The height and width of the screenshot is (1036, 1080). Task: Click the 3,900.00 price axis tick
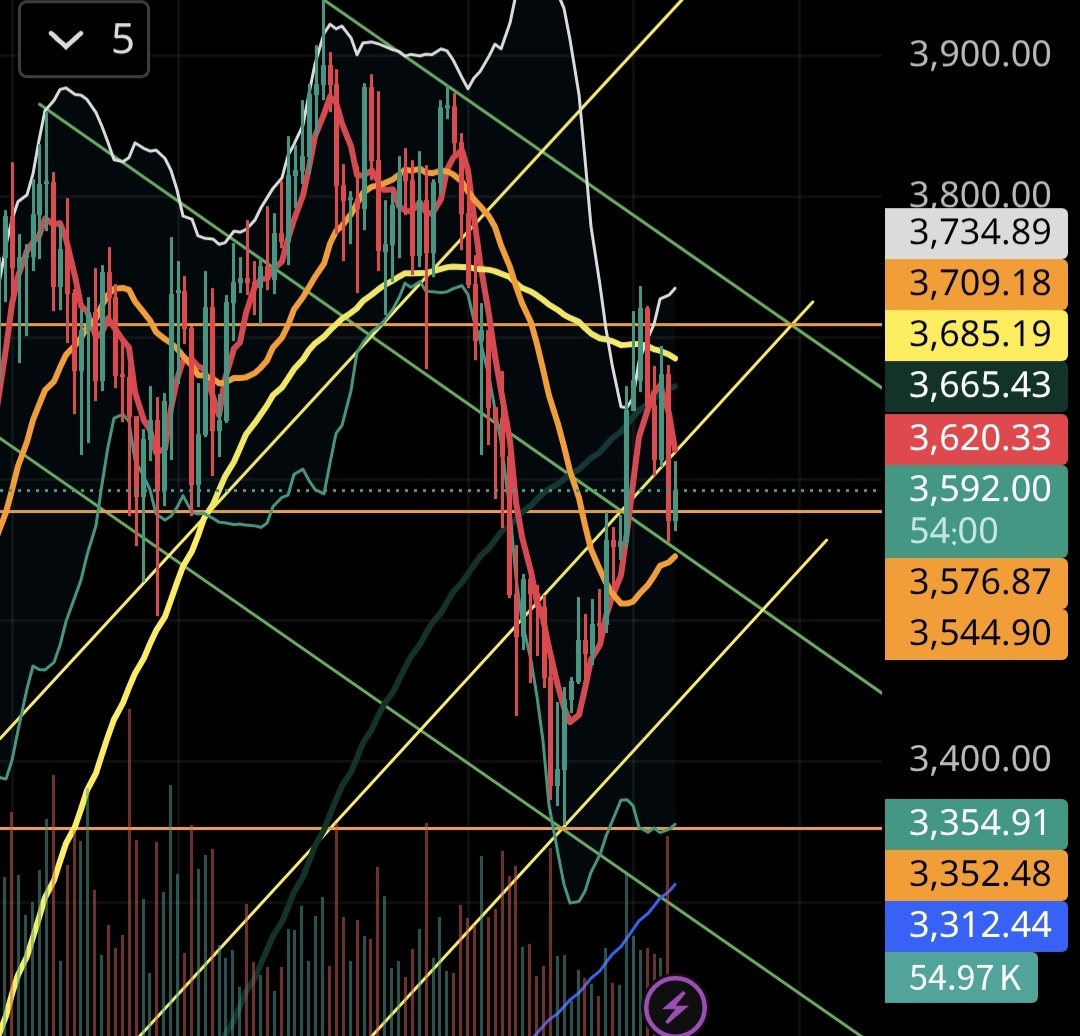pos(979,54)
